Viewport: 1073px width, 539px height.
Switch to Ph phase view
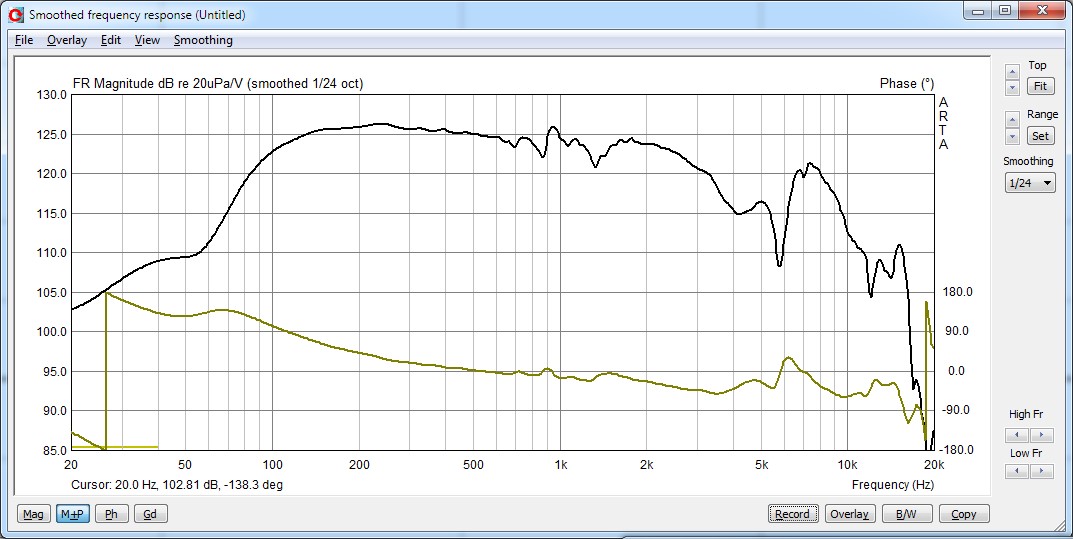pyautogui.click(x=112, y=514)
